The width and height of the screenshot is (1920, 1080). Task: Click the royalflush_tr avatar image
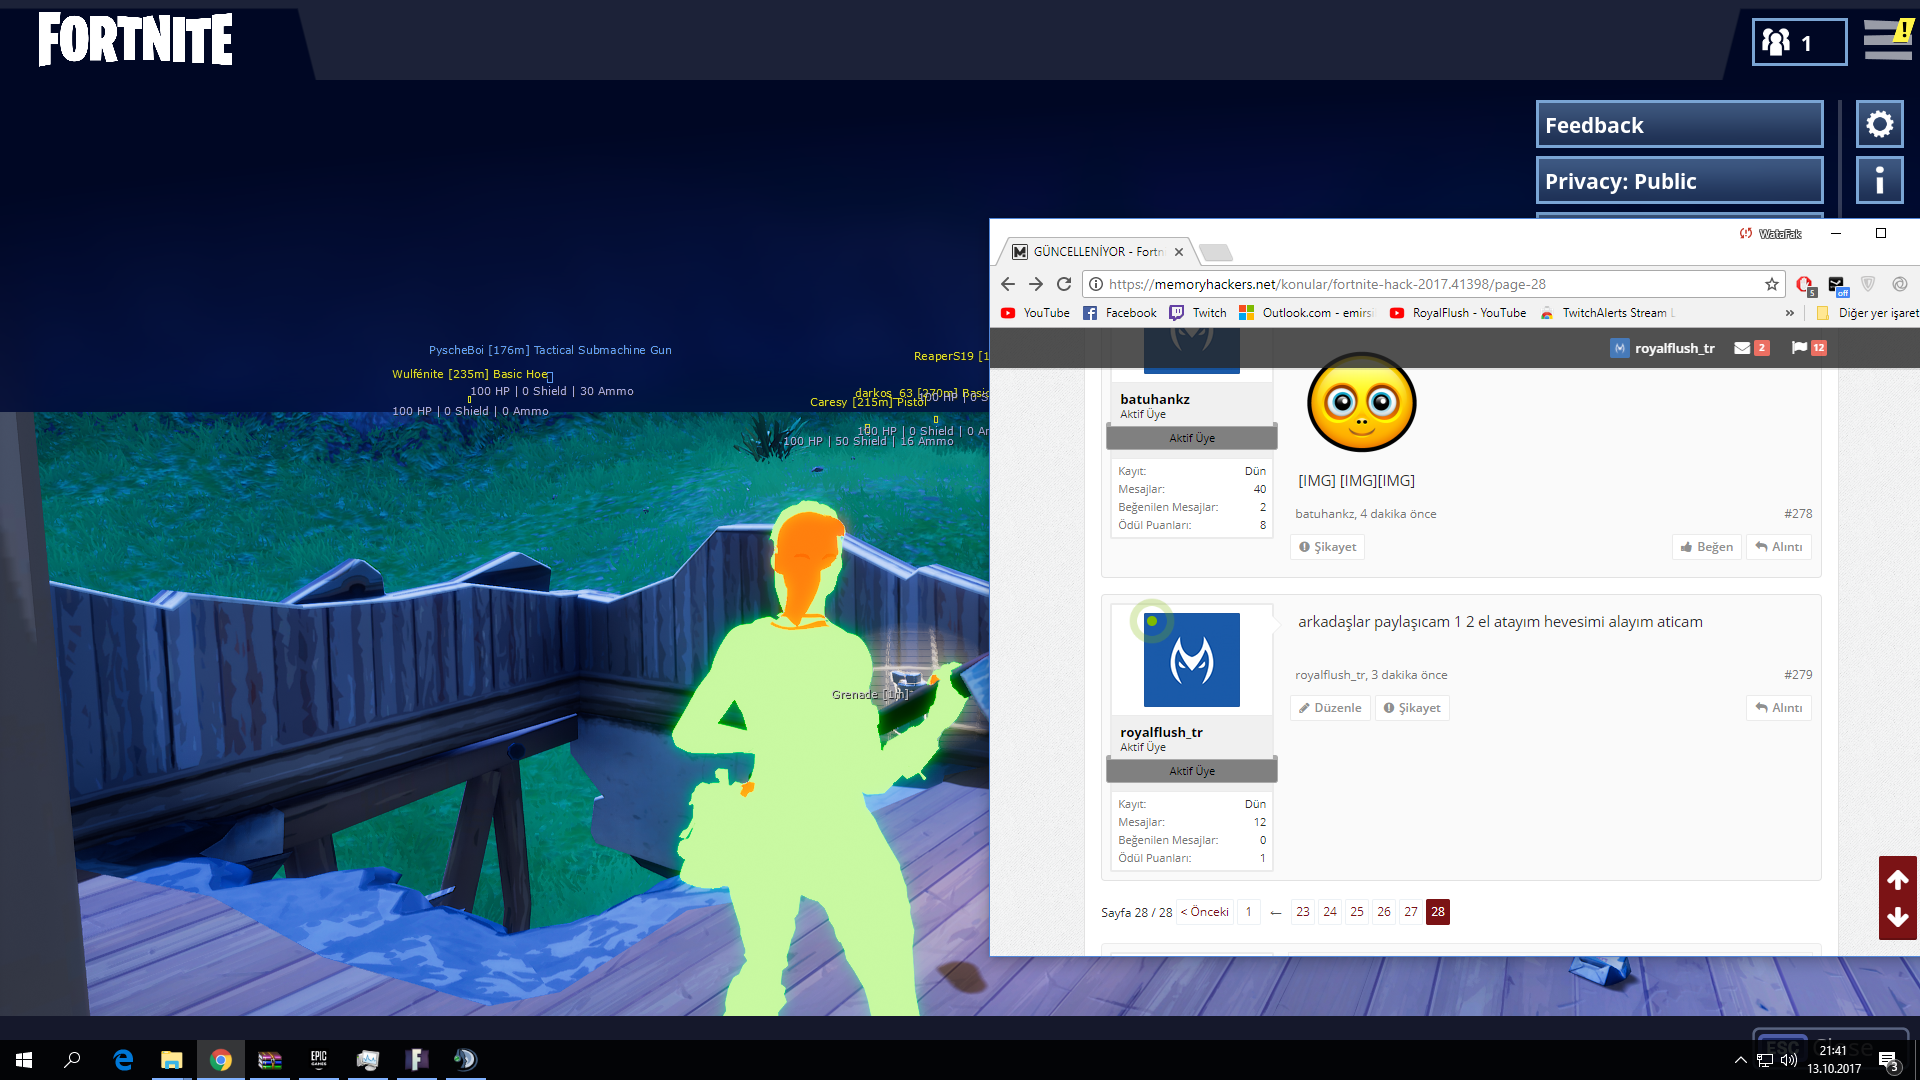[x=1192, y=660]
